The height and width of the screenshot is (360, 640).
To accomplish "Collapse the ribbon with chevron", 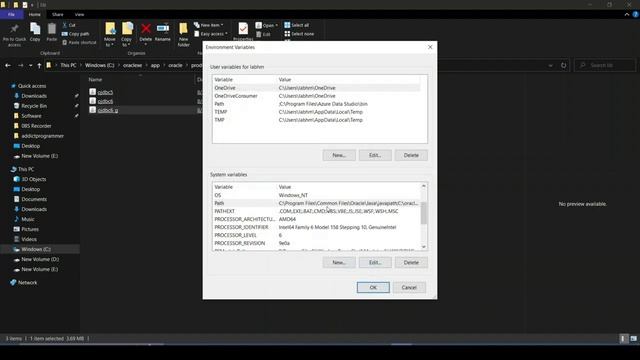I will pos(627,14).
